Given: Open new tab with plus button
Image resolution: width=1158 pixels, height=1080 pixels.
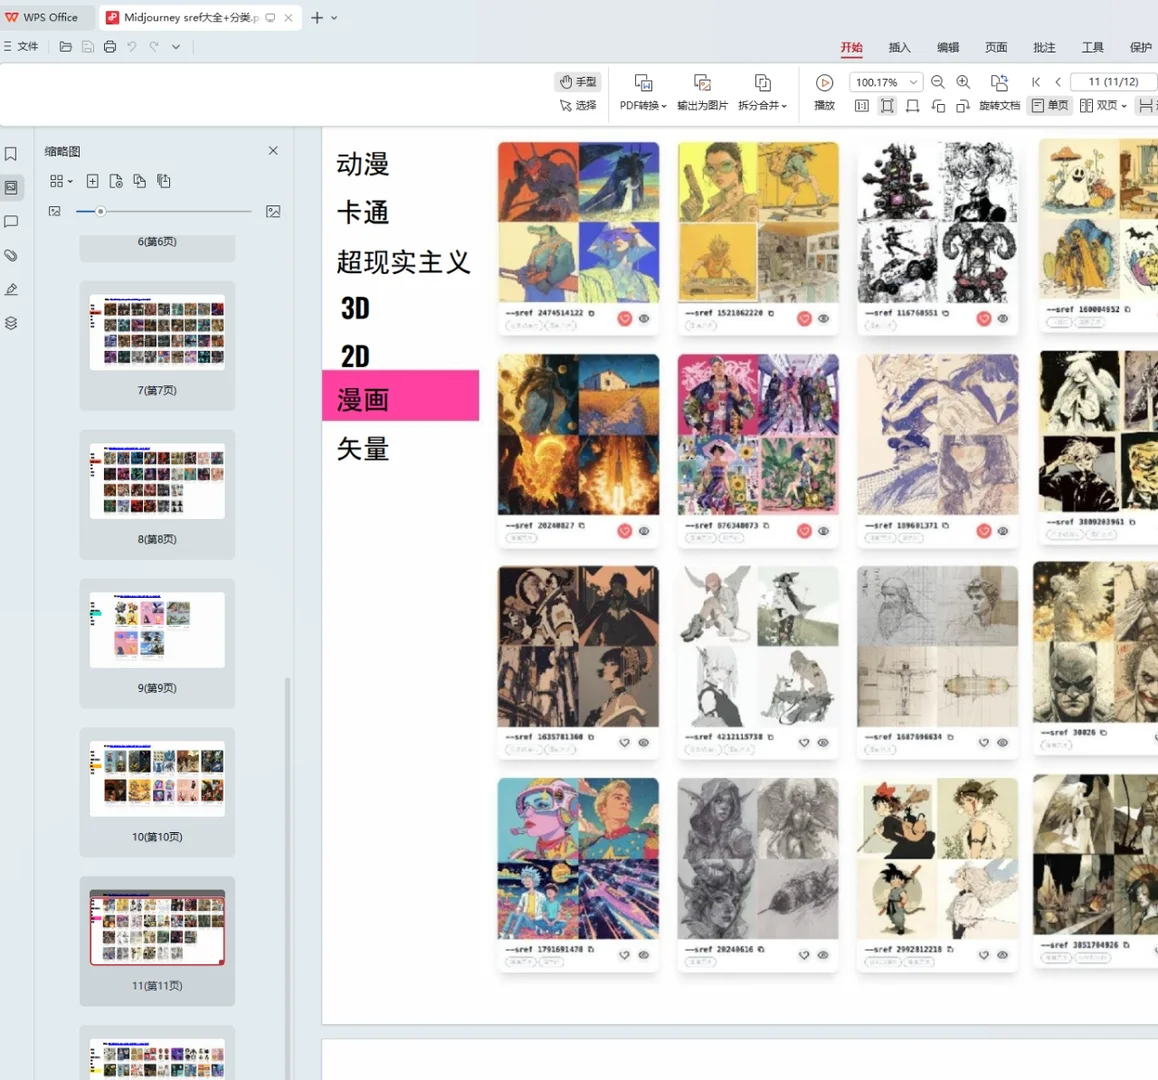Looking at the screenshot, I should 317,18.
